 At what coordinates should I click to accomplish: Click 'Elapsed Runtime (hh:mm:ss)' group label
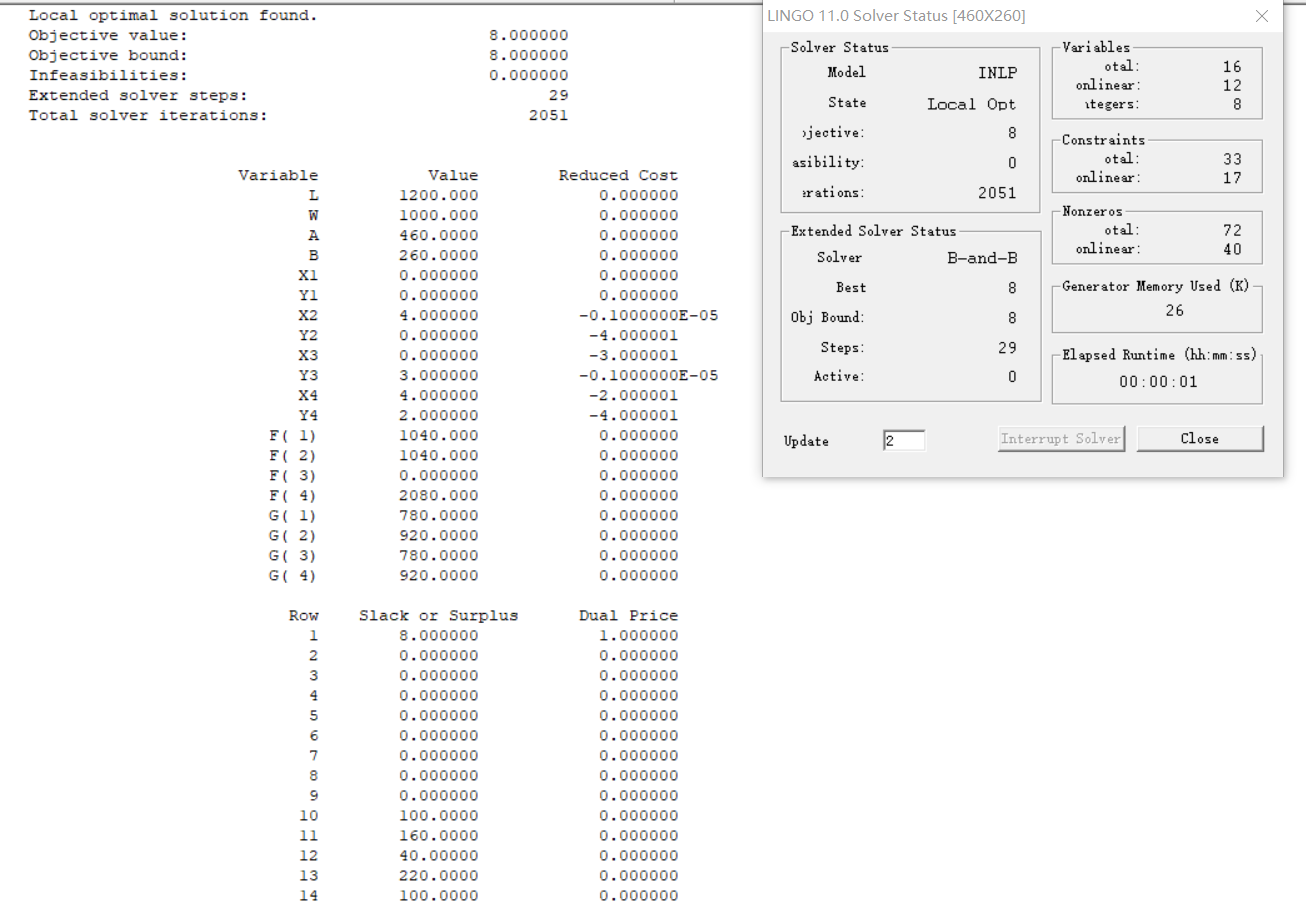[x=1159, y=355]
